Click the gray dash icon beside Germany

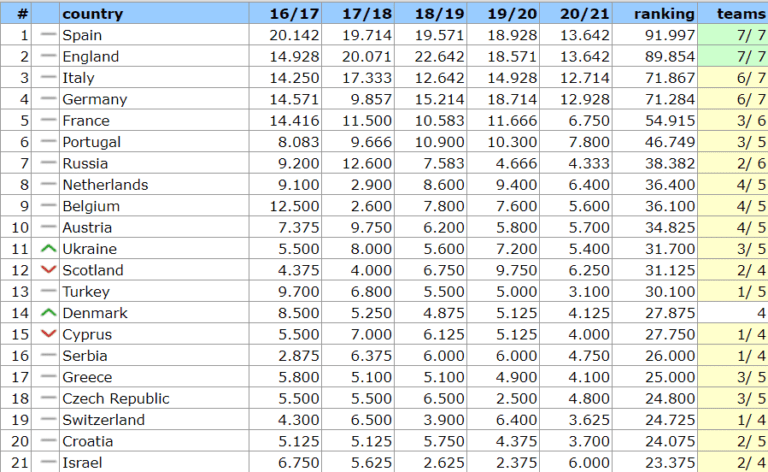pyautogui.click(x=48, y=99)
